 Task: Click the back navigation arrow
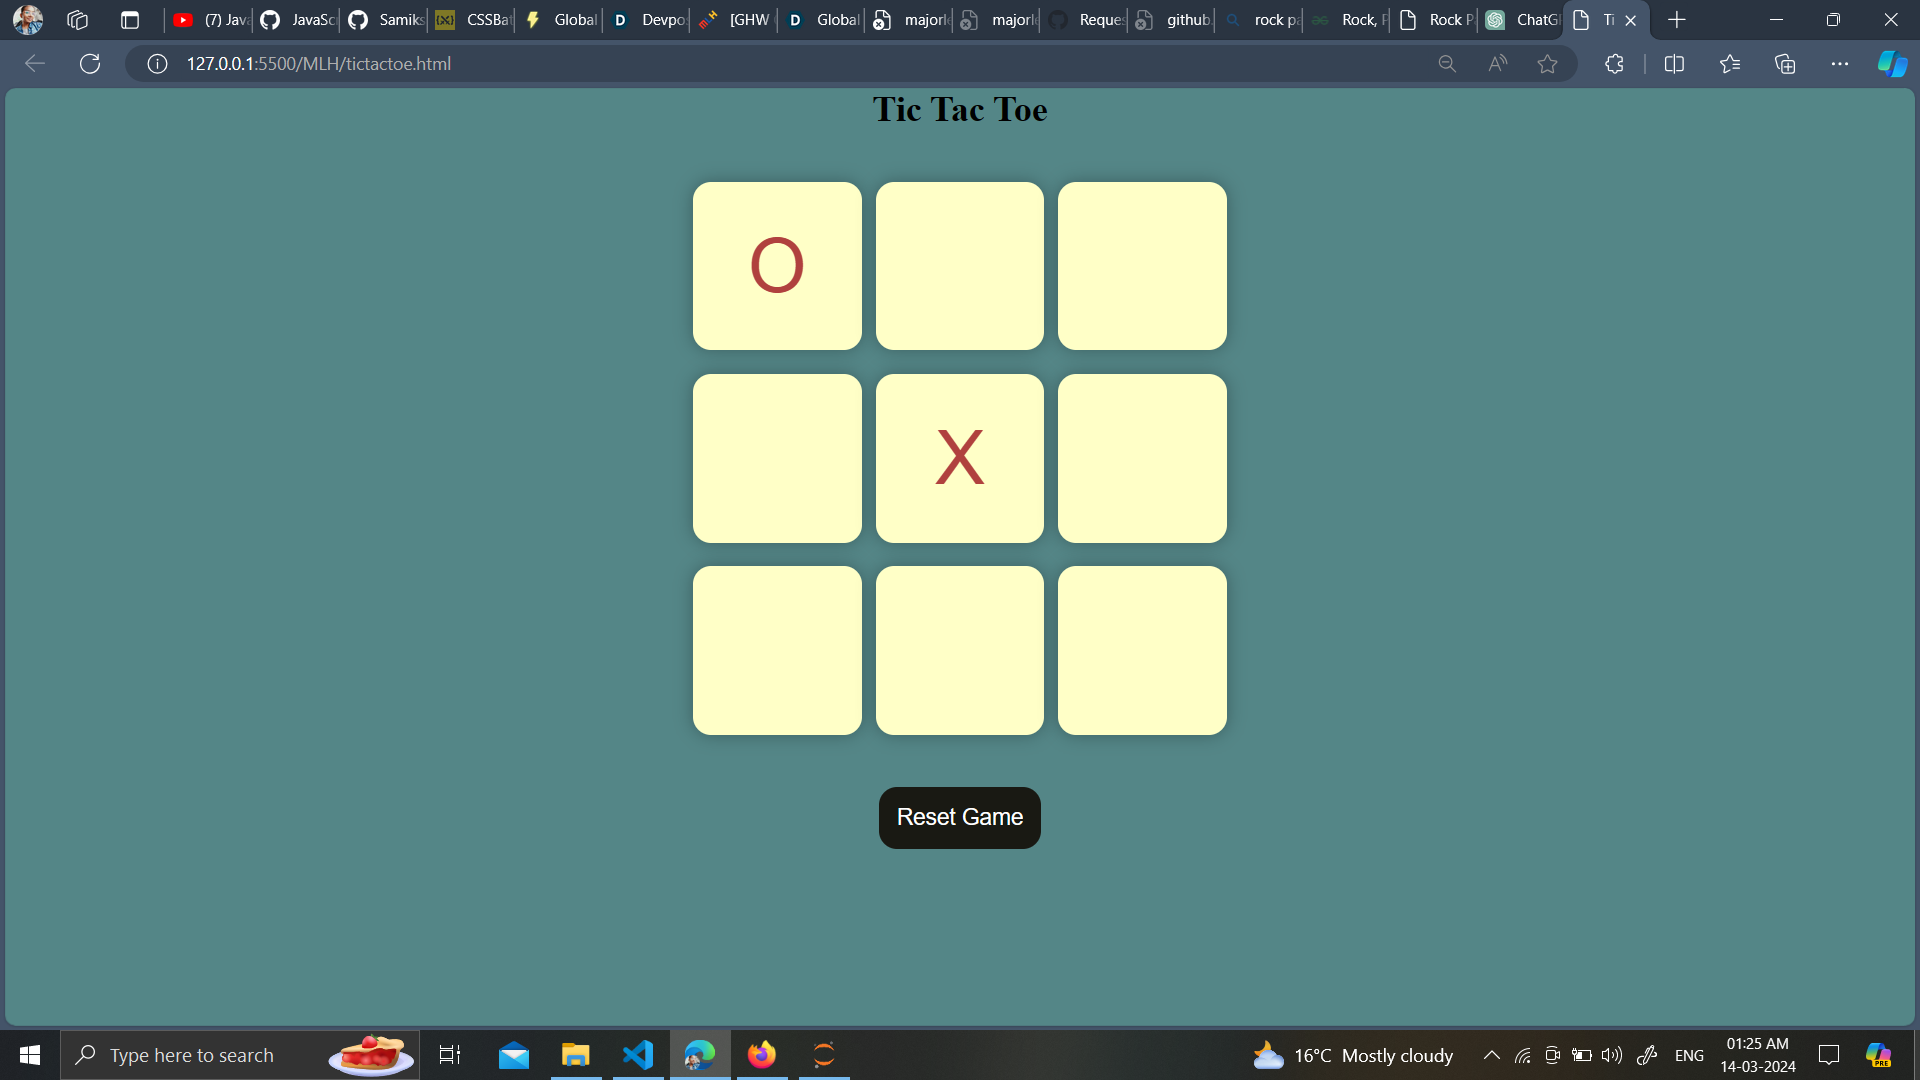(34, 63)
